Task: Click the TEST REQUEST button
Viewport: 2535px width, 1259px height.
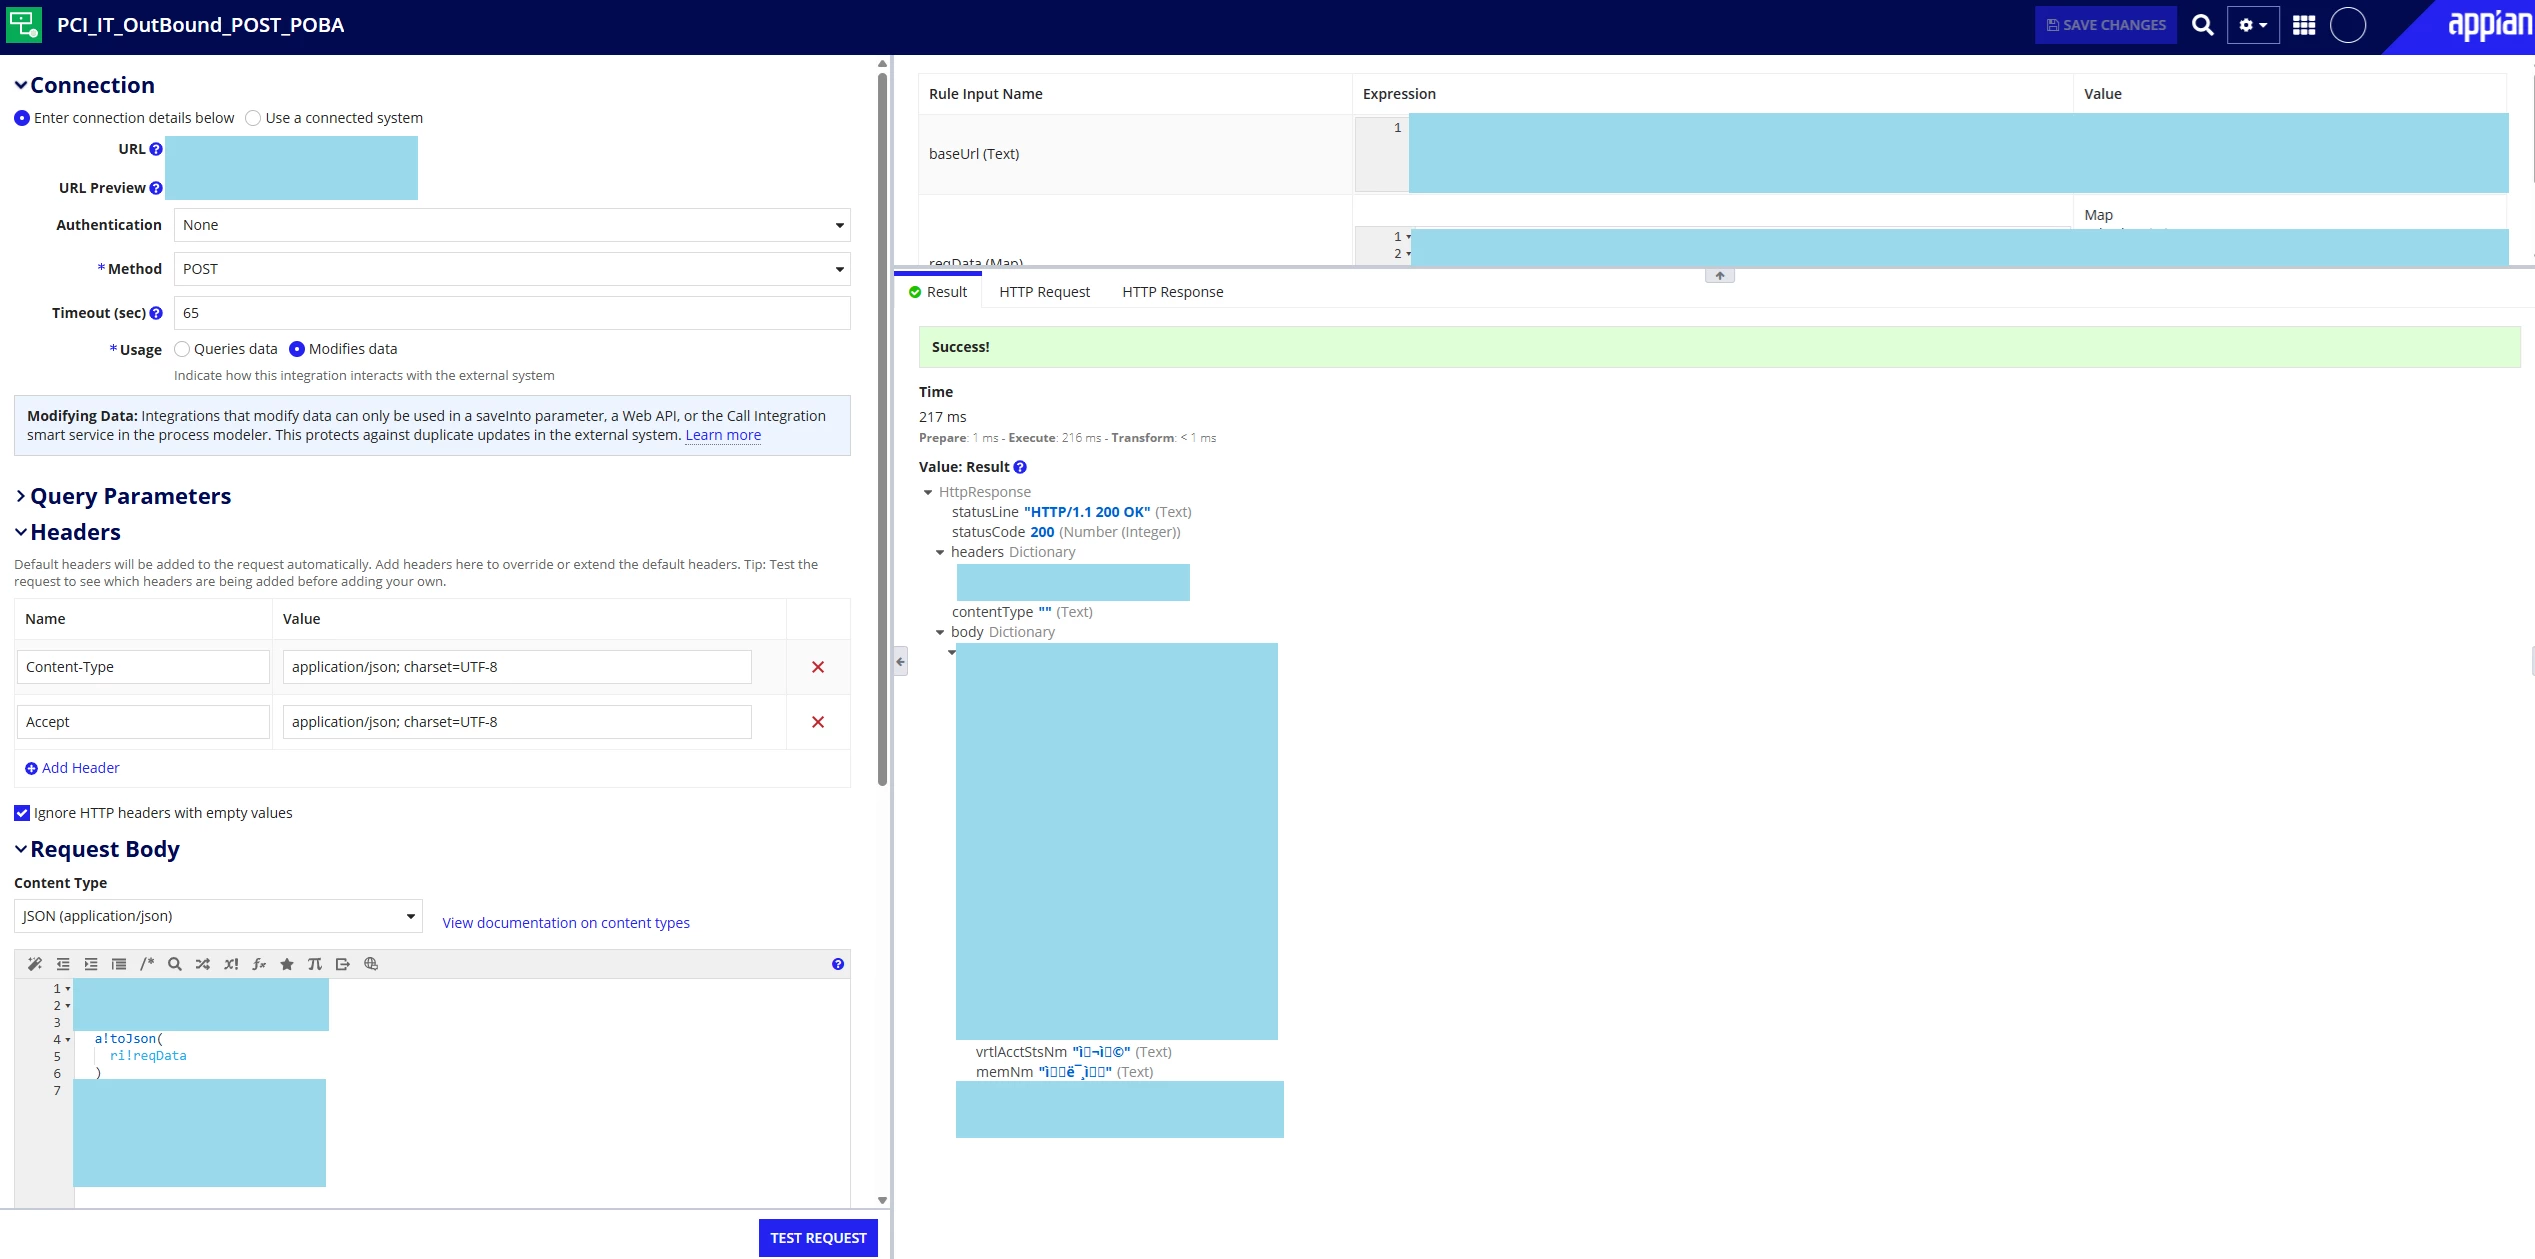Action: 818,1238
